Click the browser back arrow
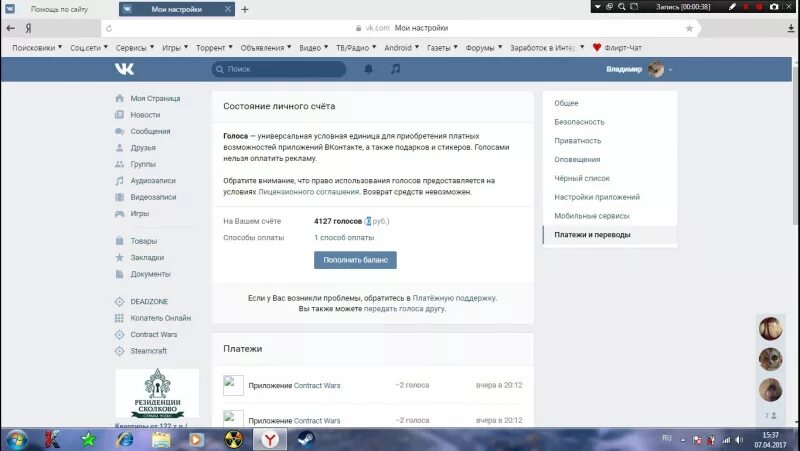 click(10, 28)
